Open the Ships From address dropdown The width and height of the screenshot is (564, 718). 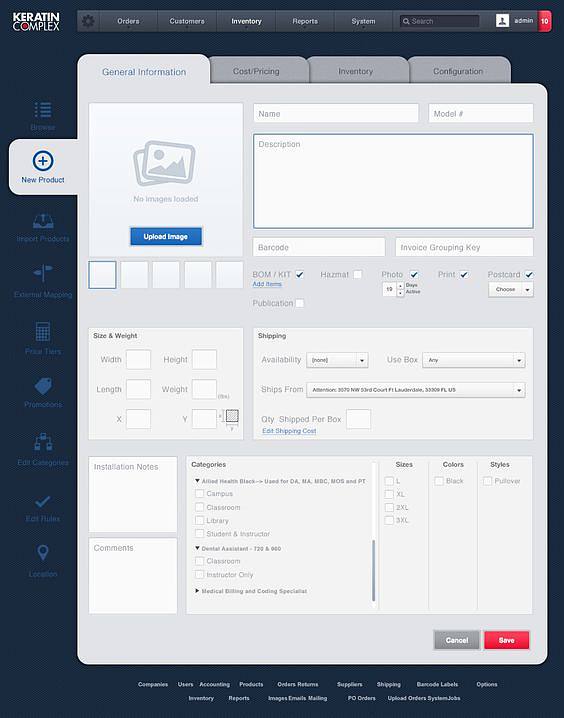click(x=416, y=390)
